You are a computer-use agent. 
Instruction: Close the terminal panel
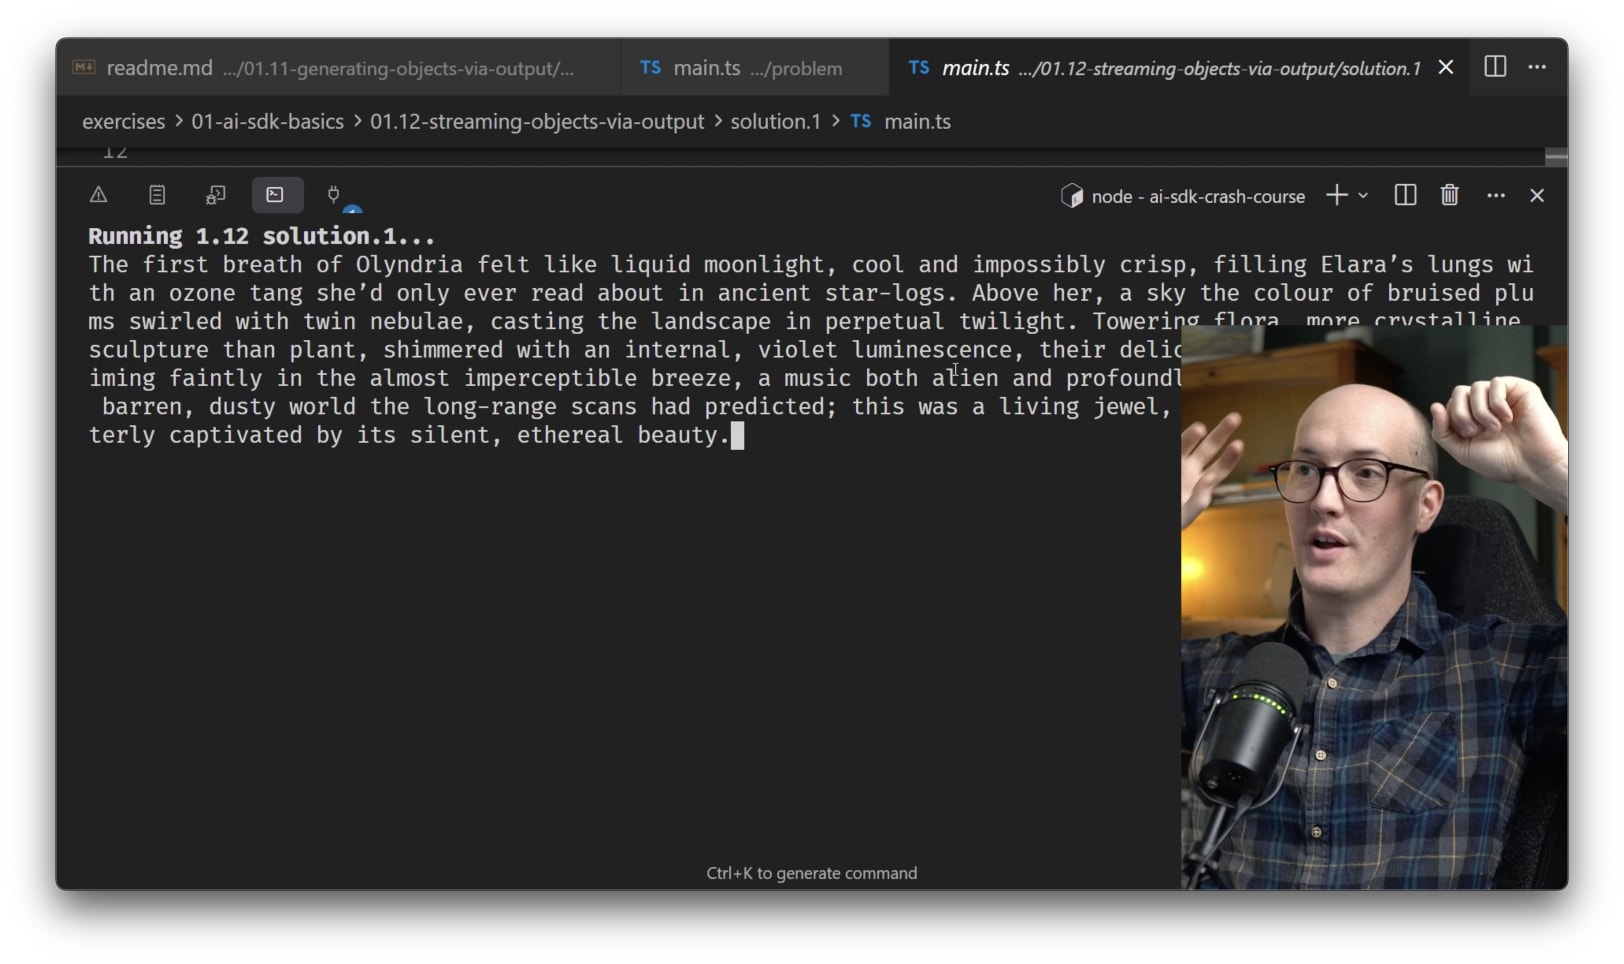coord(1537,195)
